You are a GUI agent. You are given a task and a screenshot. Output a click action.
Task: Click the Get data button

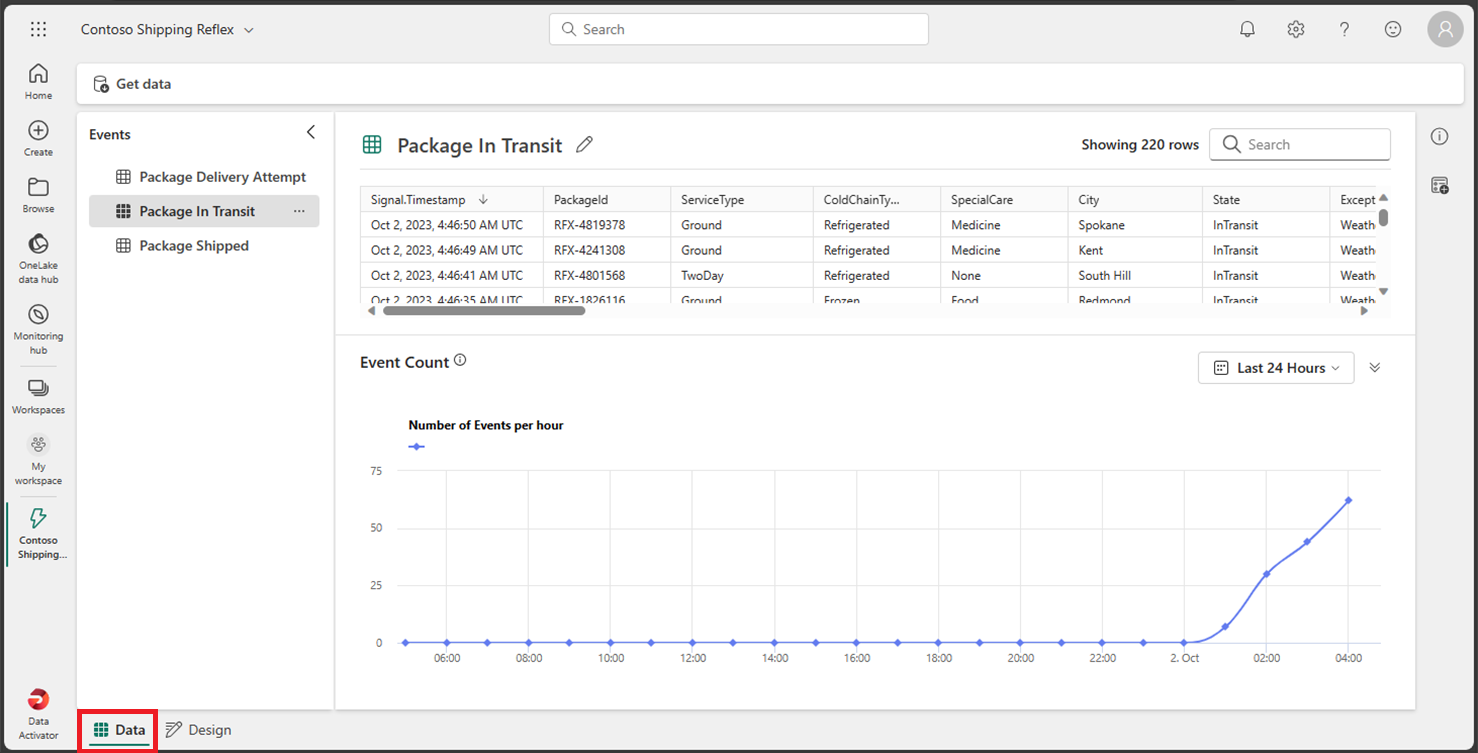click(x=132, y=84)
